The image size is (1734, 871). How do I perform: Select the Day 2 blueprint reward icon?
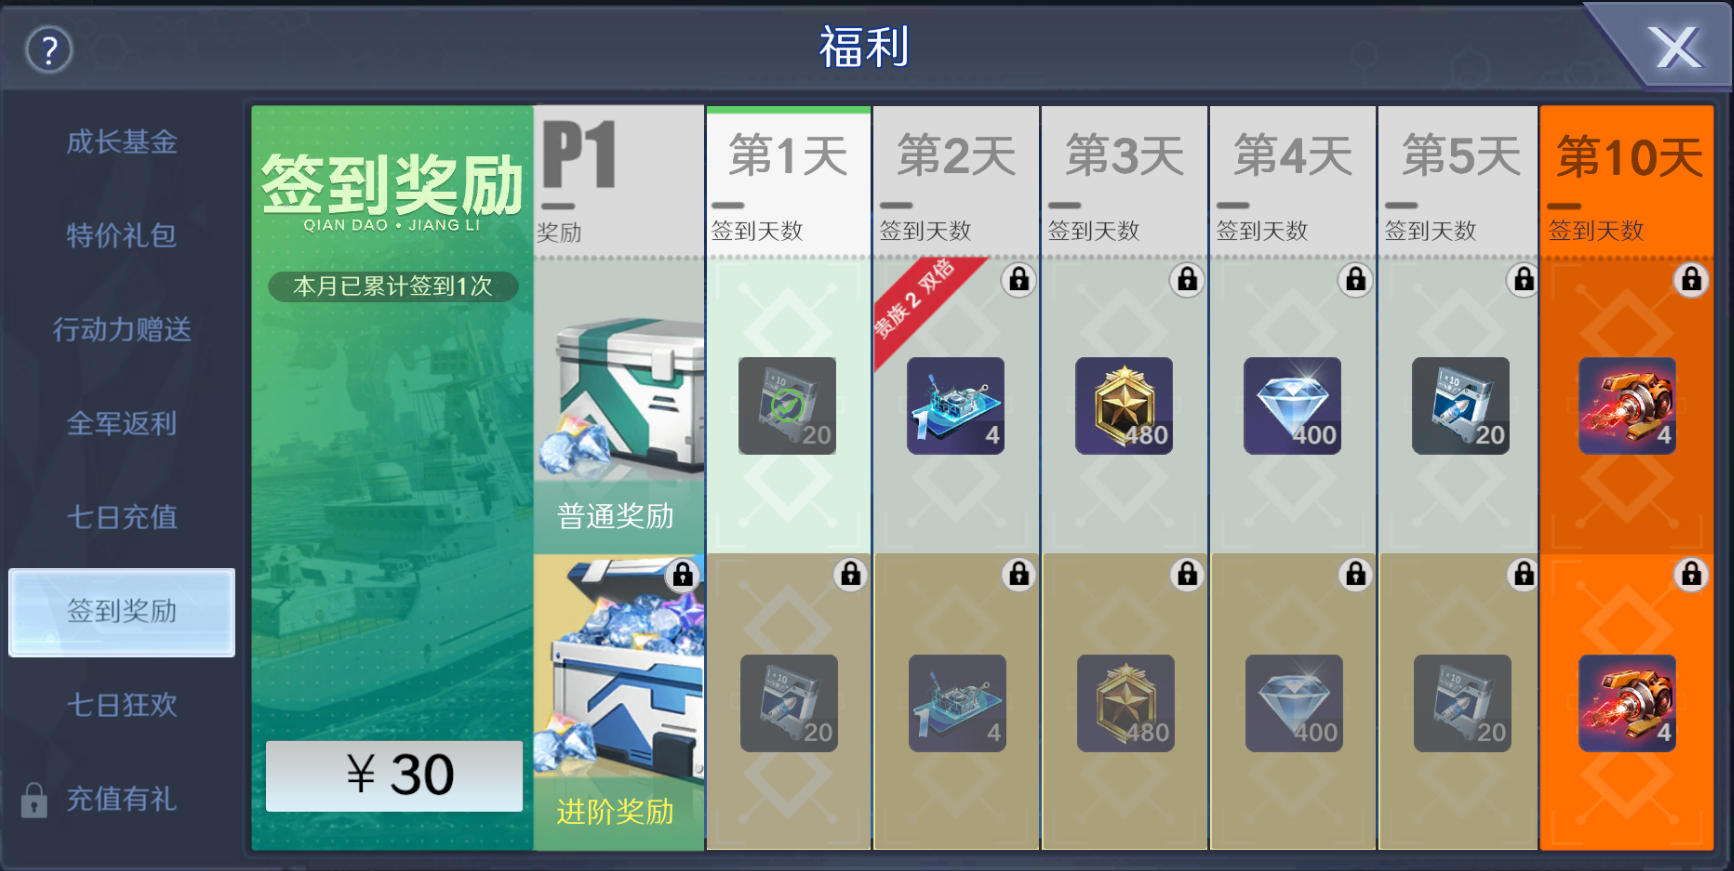point(955,406)
